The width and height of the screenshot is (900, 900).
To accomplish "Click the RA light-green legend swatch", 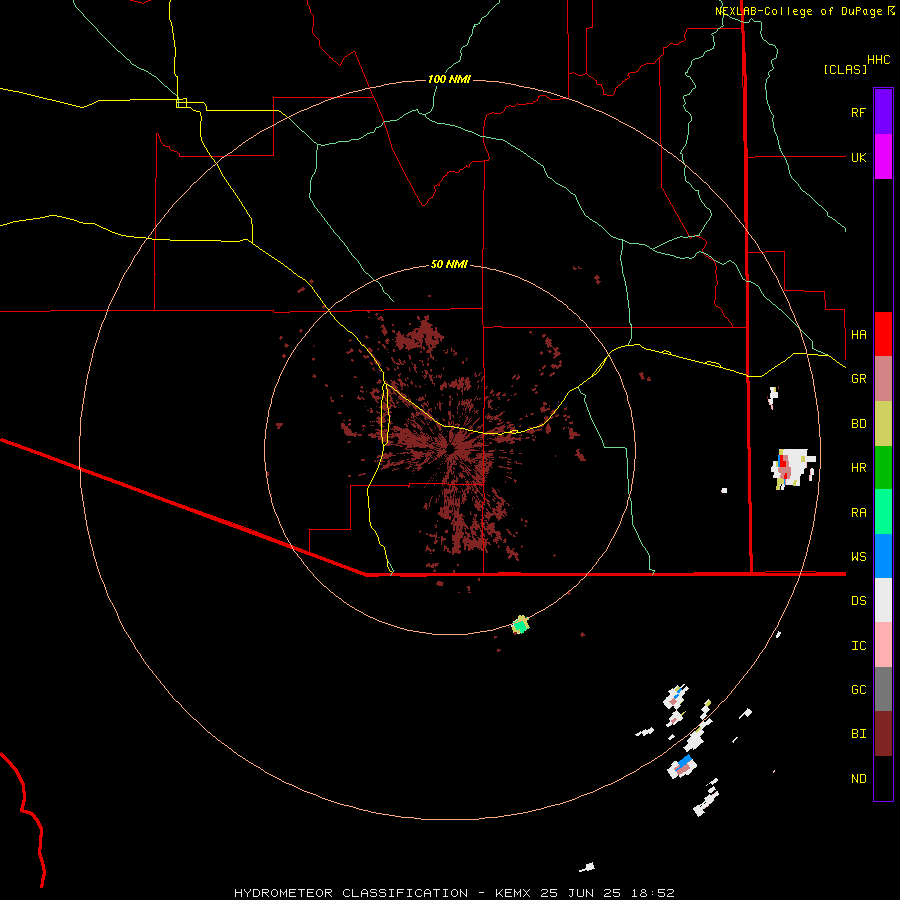I will coord(883,512).
